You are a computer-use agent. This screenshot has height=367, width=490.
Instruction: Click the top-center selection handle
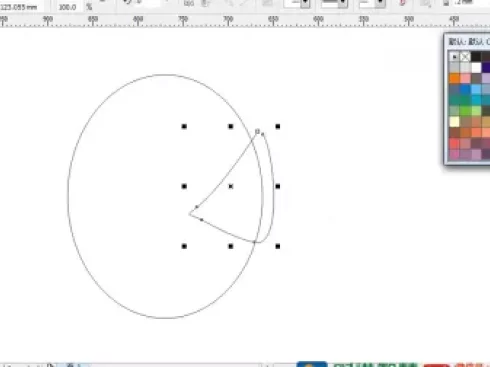(x=231, y=126)
